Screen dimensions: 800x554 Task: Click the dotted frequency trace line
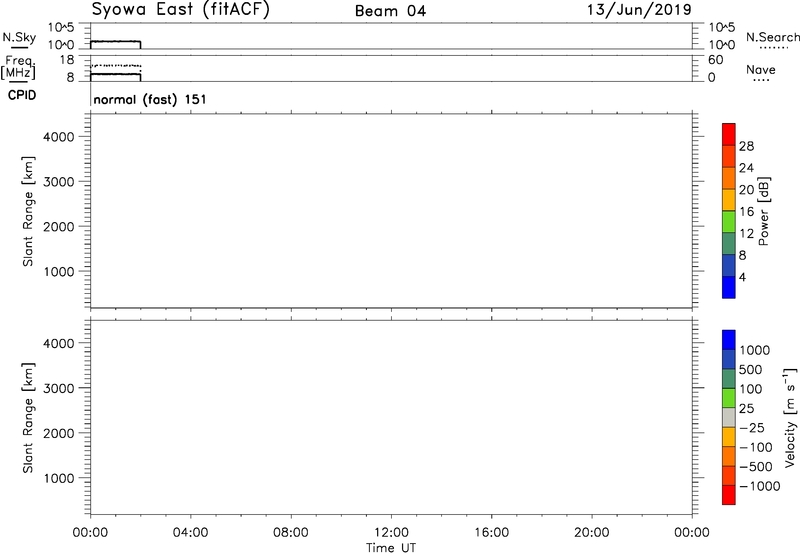click(x=115, y=66)
